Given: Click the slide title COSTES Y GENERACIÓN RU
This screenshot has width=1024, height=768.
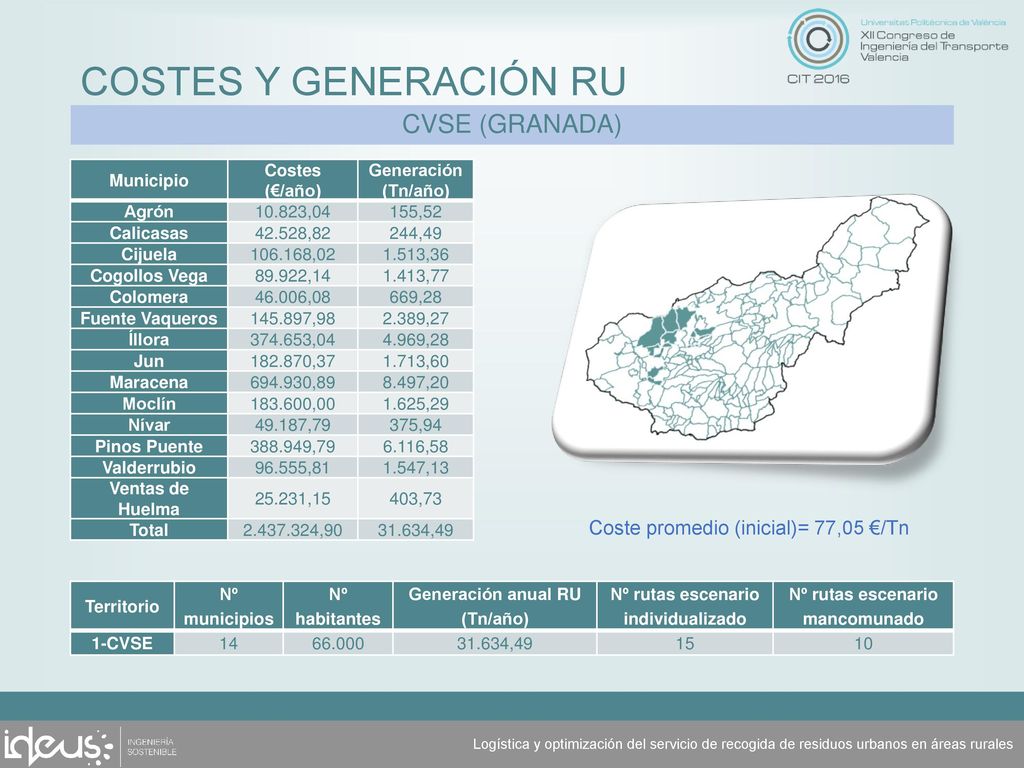Looking at the screenshot, I should [353, 82].
